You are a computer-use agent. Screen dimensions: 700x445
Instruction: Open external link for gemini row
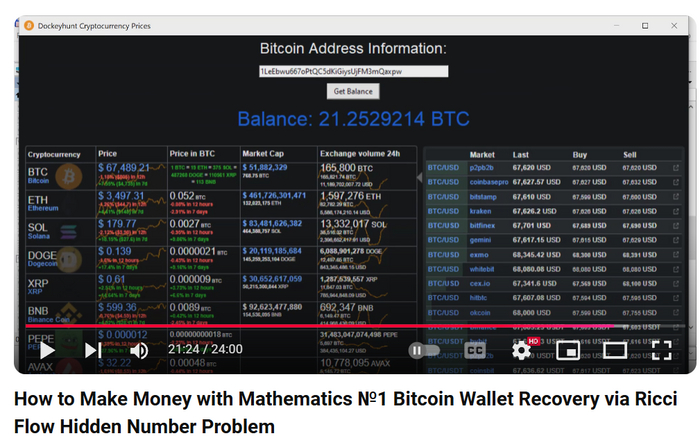676,240
